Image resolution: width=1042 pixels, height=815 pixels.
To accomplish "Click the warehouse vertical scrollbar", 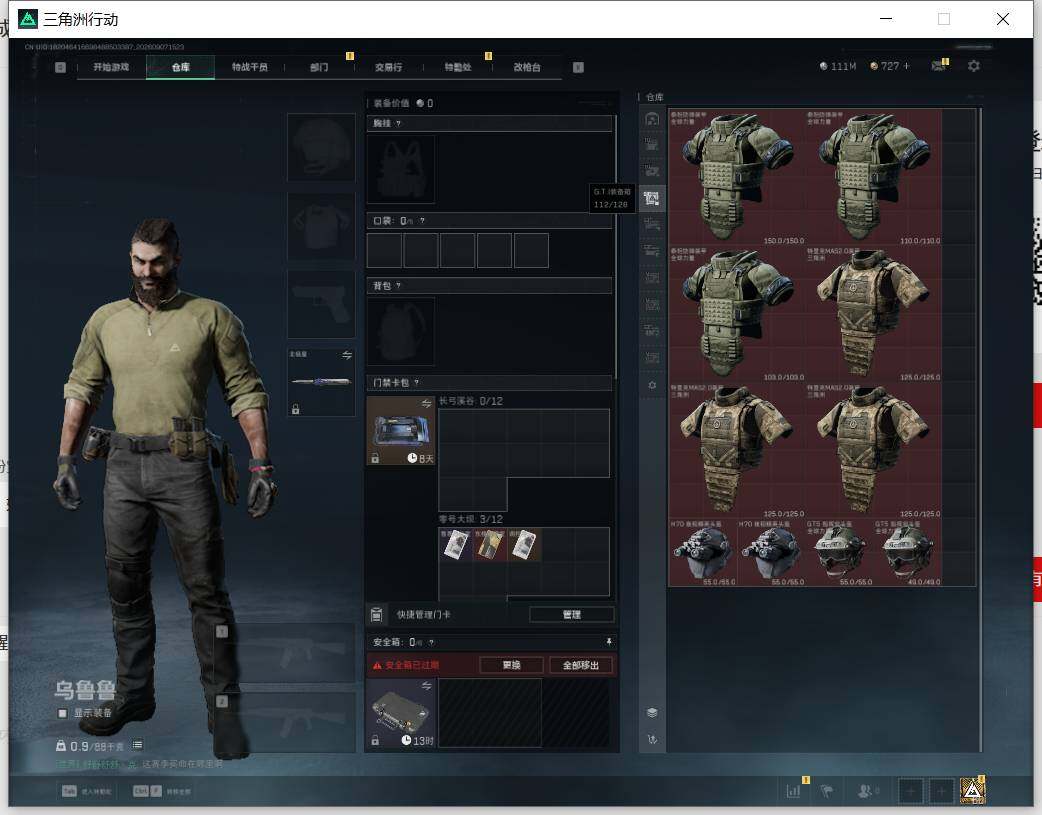I will [980, 429].
